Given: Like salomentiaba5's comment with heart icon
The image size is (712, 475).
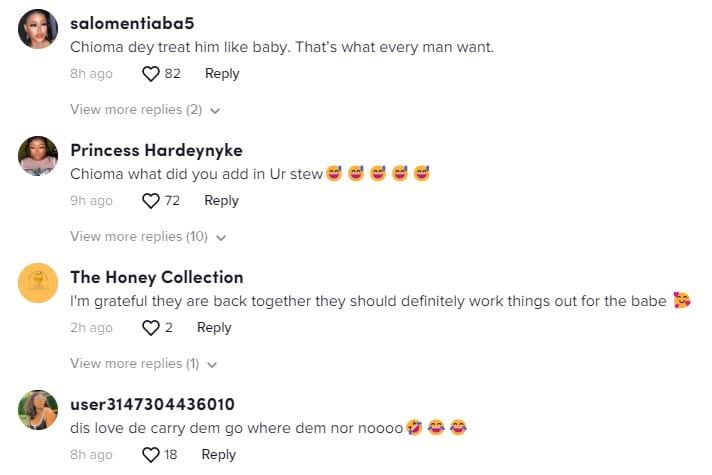Looking at the screenshot, I should 151,73.
